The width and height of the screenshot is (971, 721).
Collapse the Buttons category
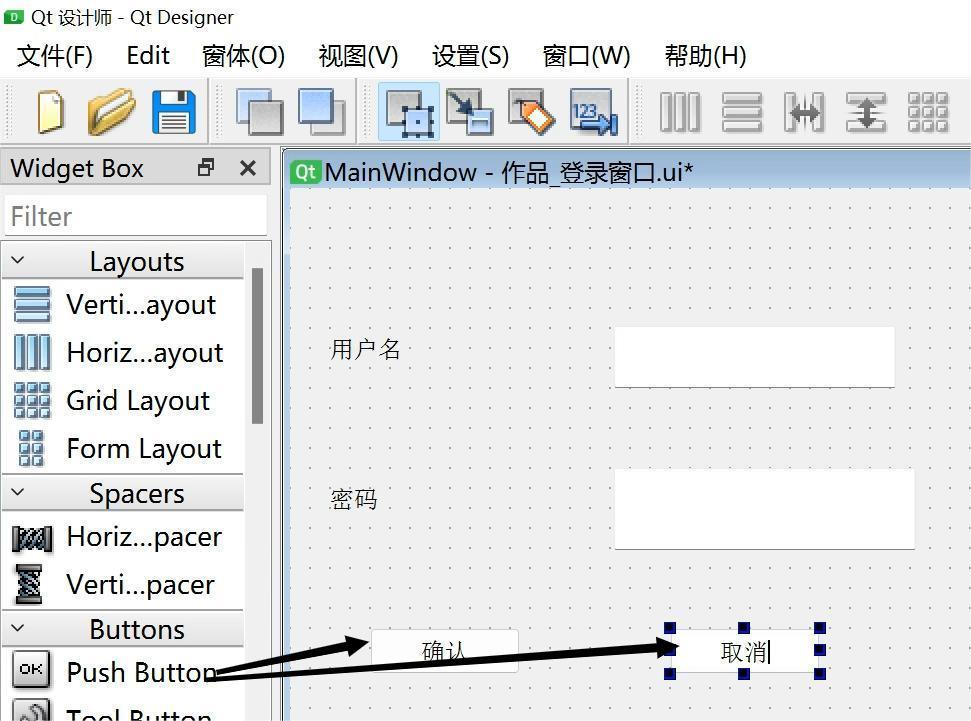tap(18, 628)
